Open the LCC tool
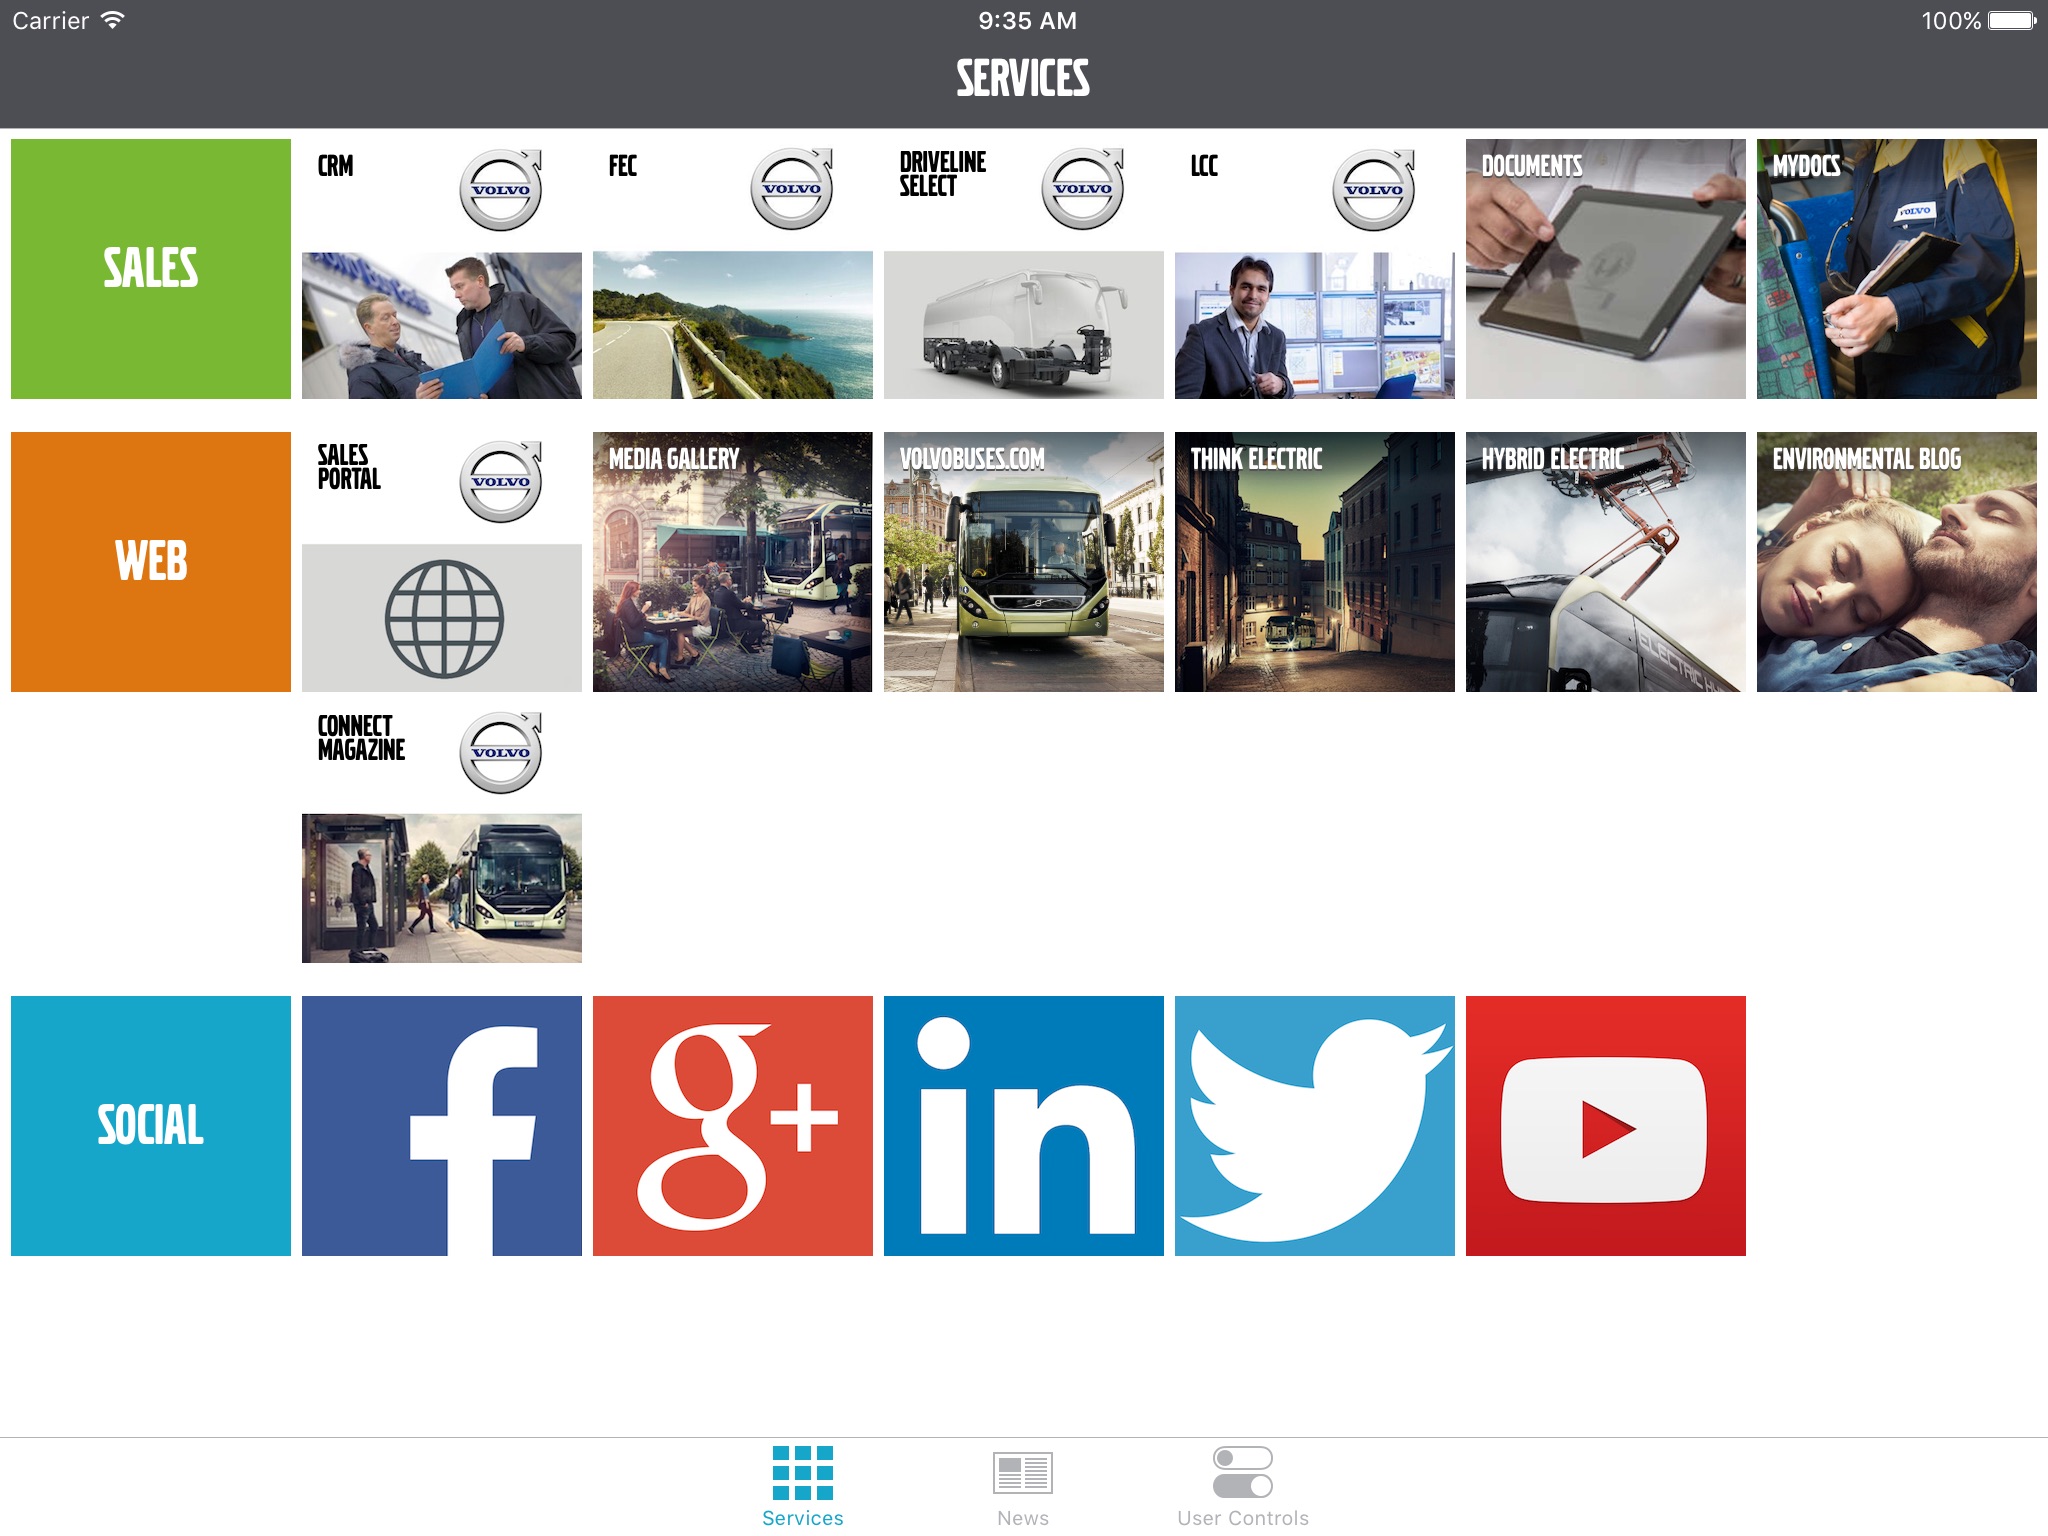Viewport: 2048px width, 1536px height. pos(1314,266)
